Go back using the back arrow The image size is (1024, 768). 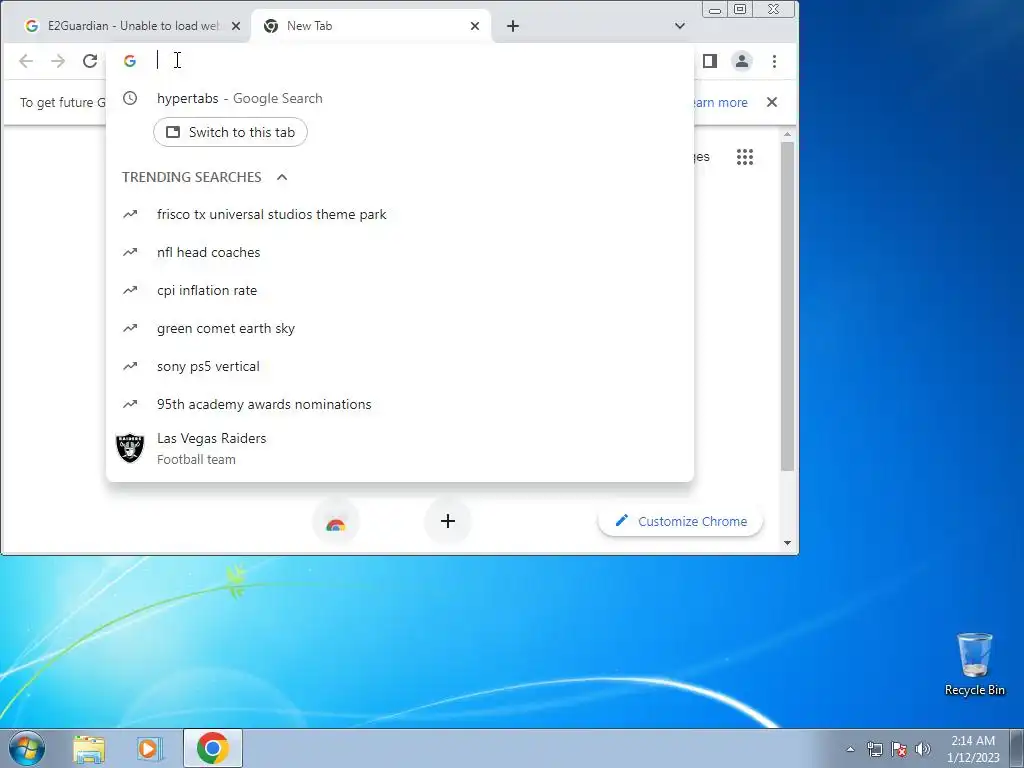coord(26,61)
